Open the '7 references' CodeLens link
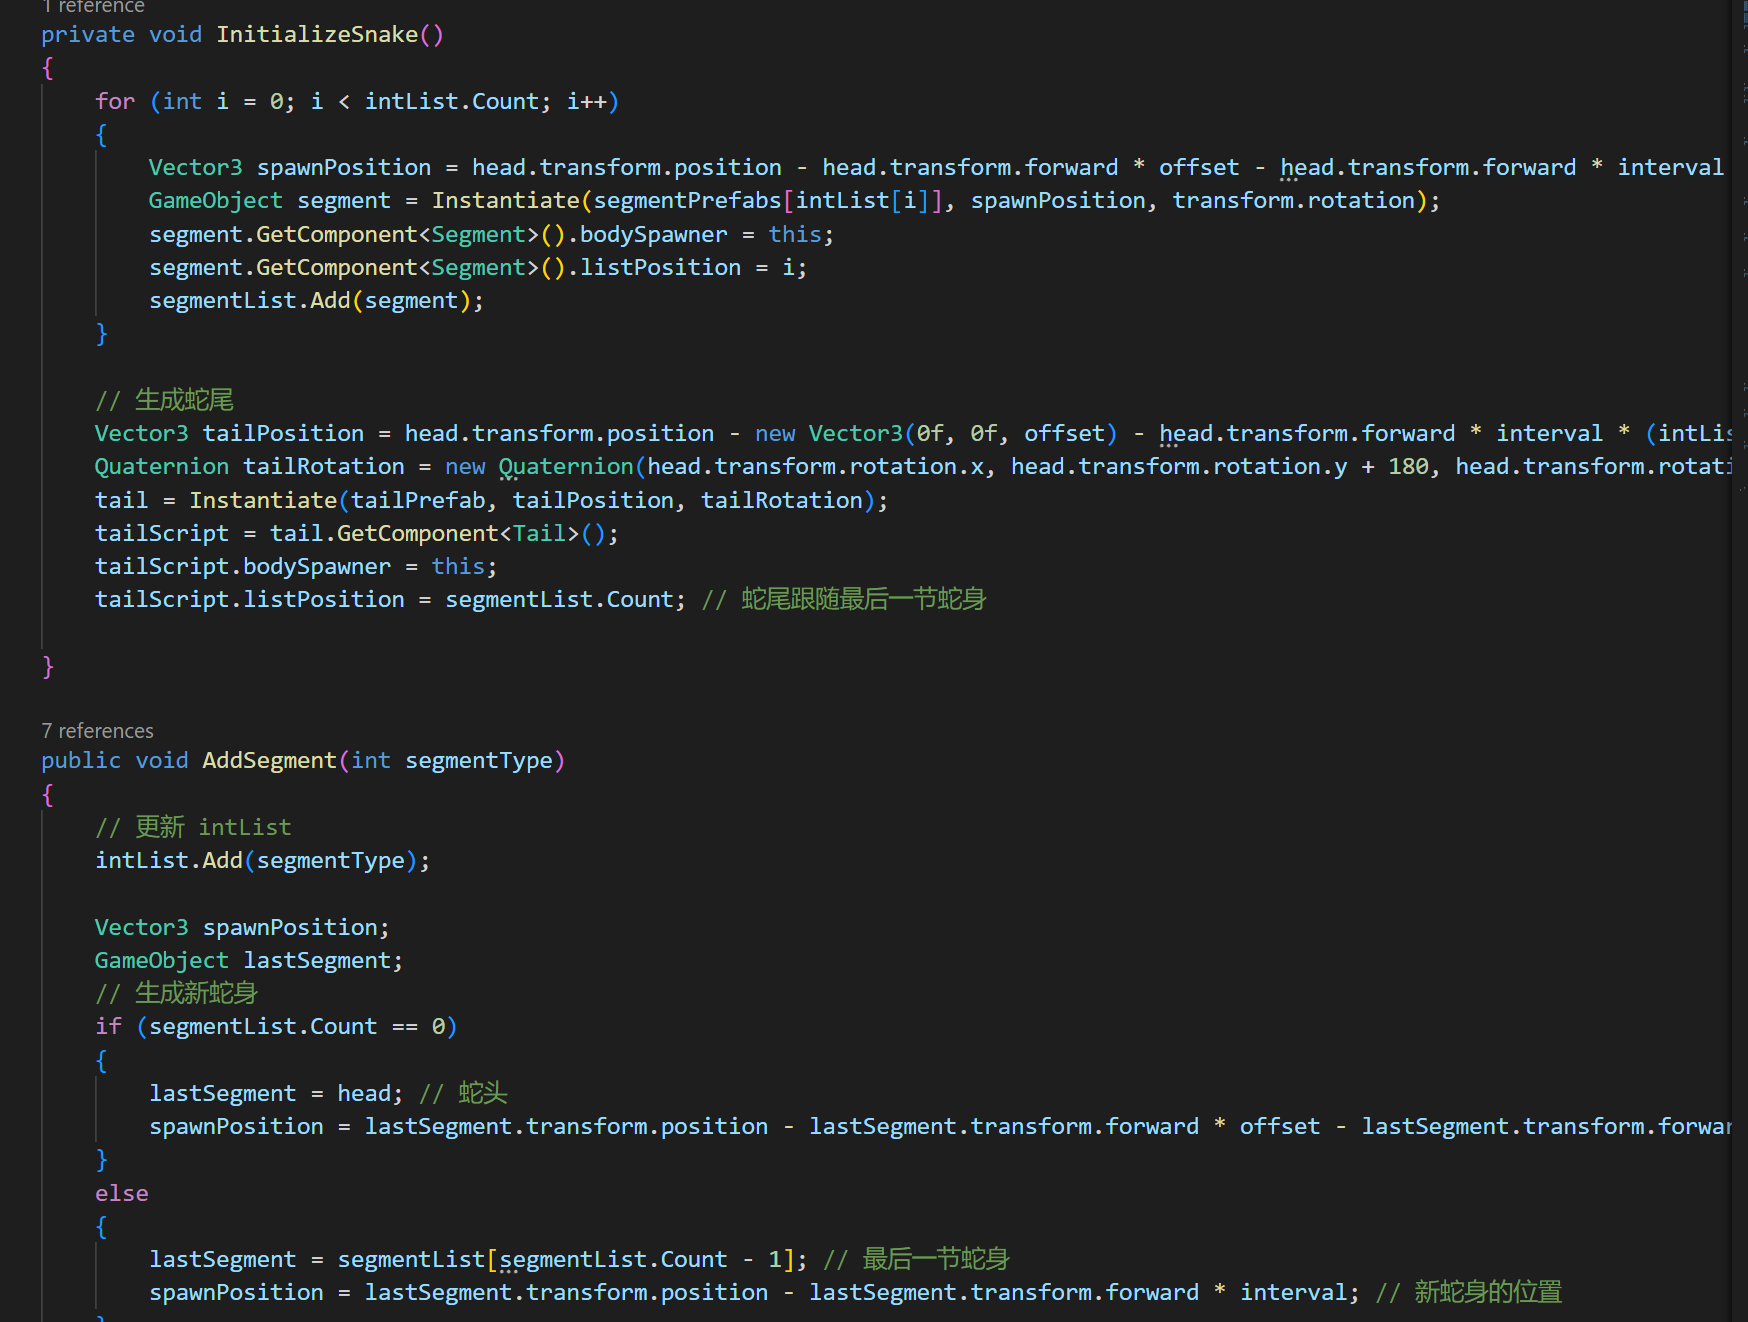1748x1322 pixels. click(97, 731)
